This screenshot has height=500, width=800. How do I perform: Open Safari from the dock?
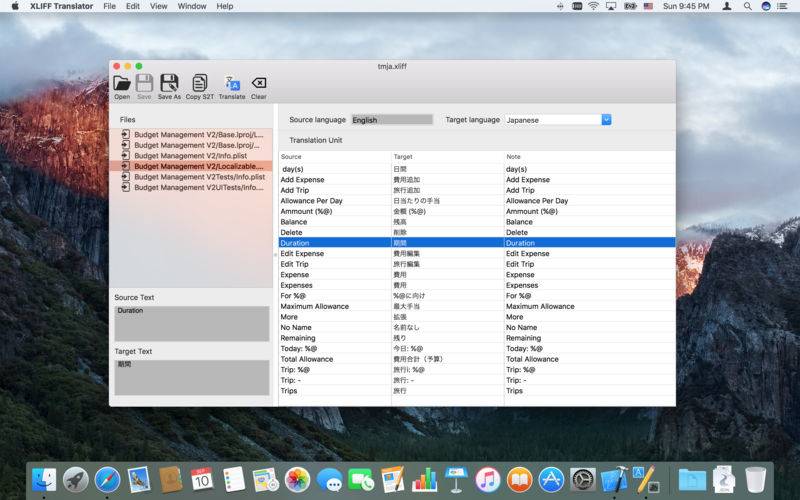[107, 480]
